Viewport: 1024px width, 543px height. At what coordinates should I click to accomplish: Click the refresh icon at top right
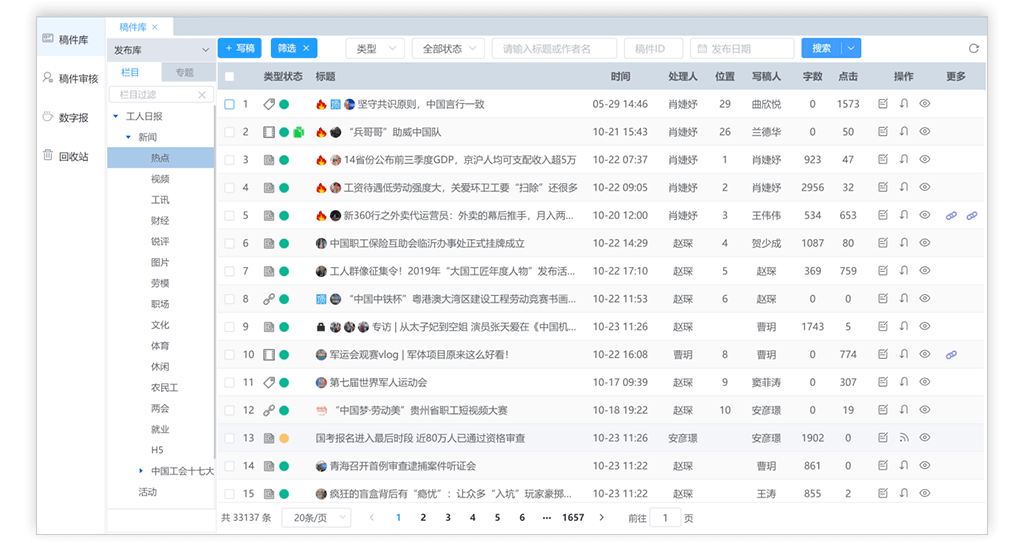973,48
